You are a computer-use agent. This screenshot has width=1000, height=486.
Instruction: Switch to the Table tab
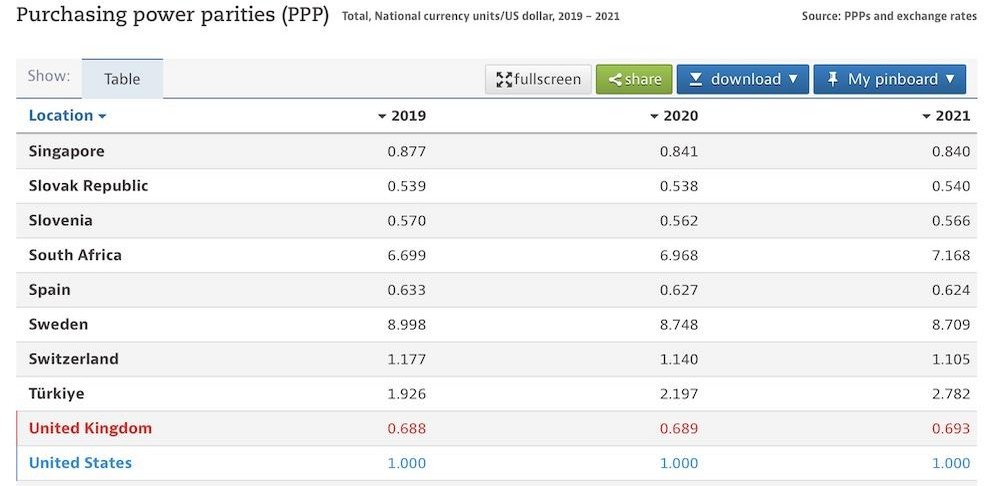(x=122, y=79)
